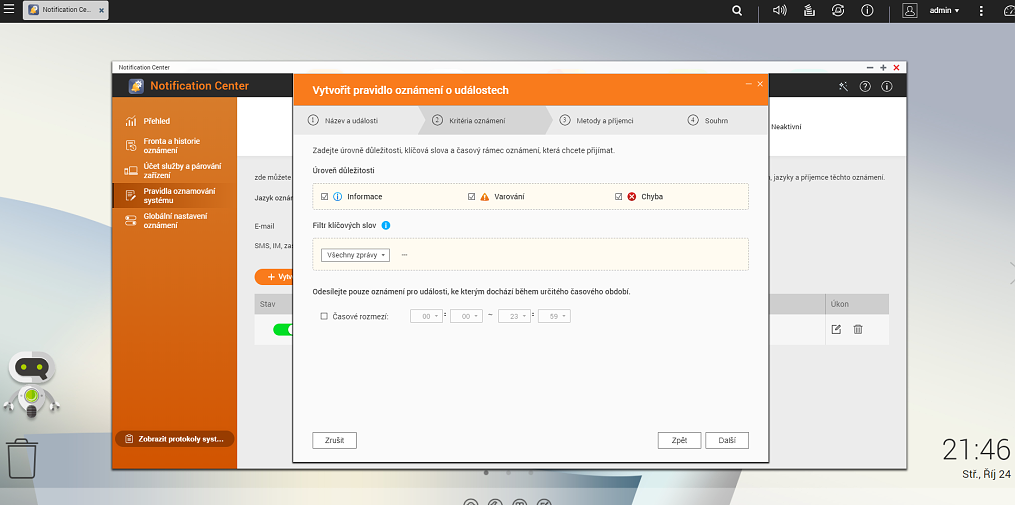The width and height of the screenshot is (1015, 505).
Task: Open the three-dot more options menu
Action: (x=981, y=10)
